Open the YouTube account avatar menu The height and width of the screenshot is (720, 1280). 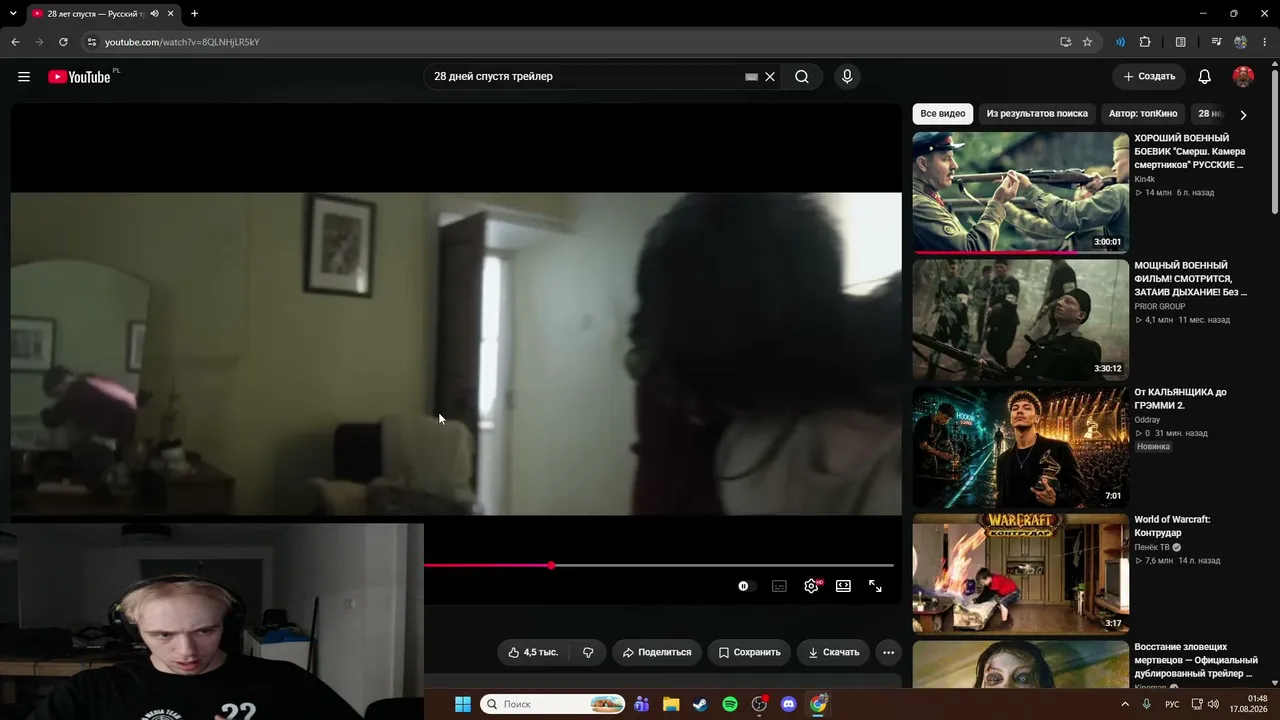pos(1243,77)
